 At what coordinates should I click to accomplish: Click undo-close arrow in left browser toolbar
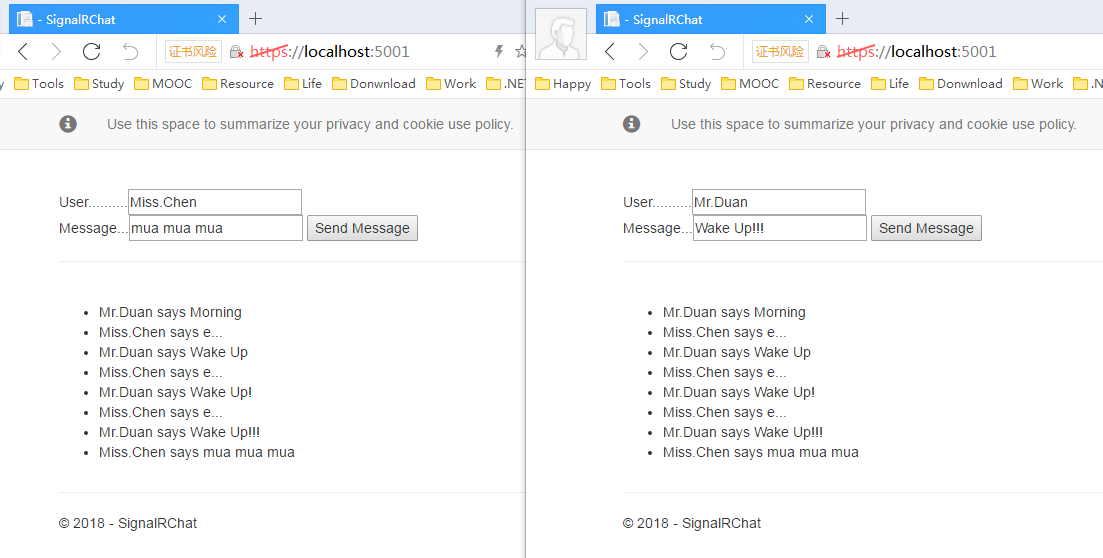(x=130, y=51)
